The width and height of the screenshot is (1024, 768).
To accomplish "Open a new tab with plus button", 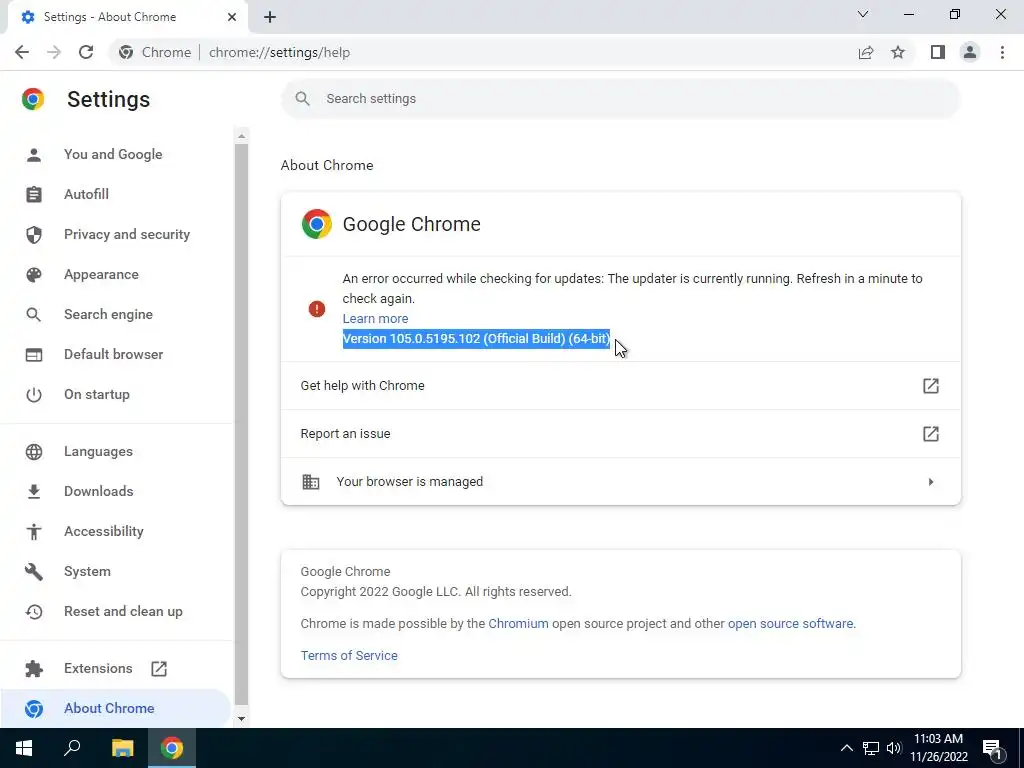I will coord(270,17).
